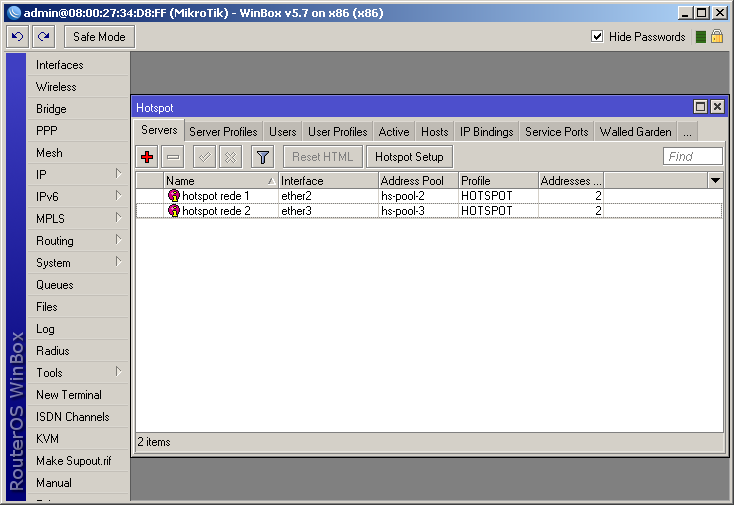
Task: Click the Reset HTML button
Action: tap(323, 157)
